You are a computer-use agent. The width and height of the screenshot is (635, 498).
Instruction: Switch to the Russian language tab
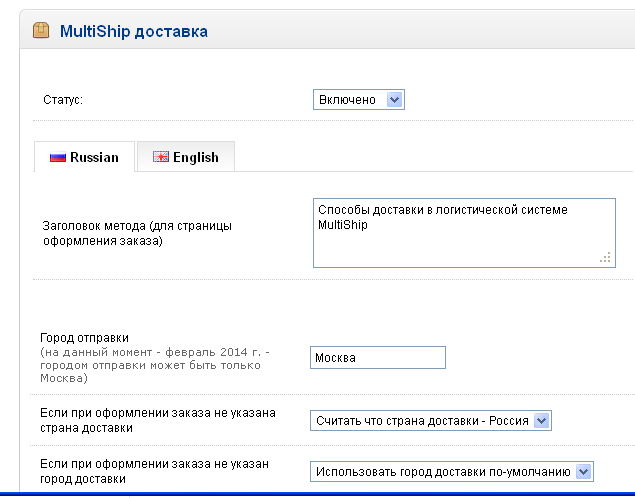(84, 157)
